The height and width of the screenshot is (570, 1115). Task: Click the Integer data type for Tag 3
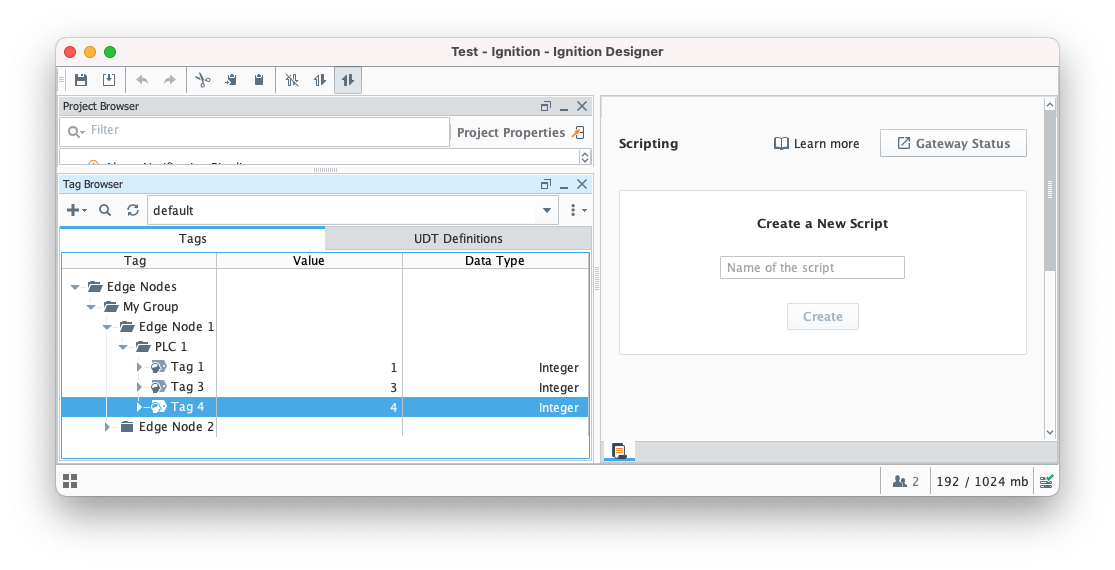pyautogui.click(x=558, y=388)
